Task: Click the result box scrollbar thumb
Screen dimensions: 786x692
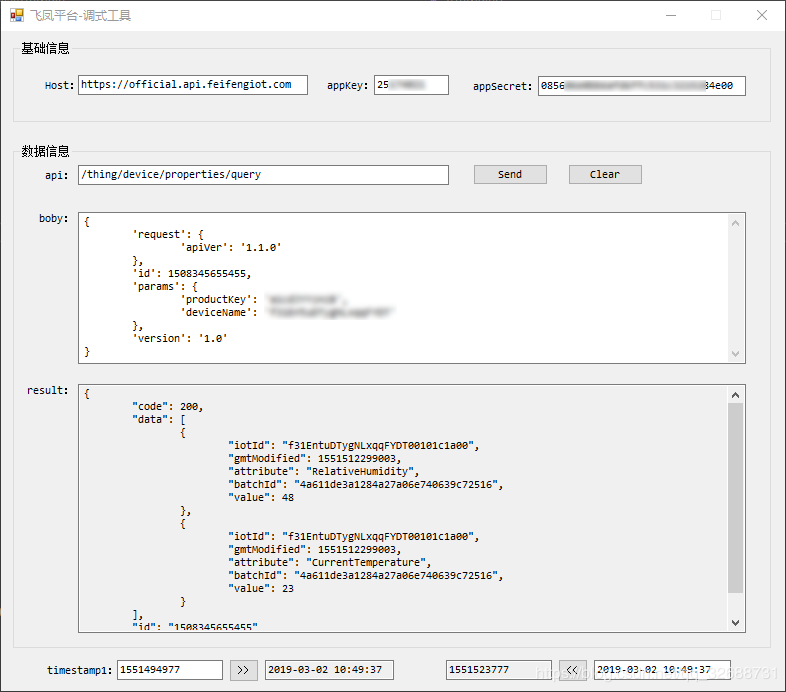Action: point(735,498)
